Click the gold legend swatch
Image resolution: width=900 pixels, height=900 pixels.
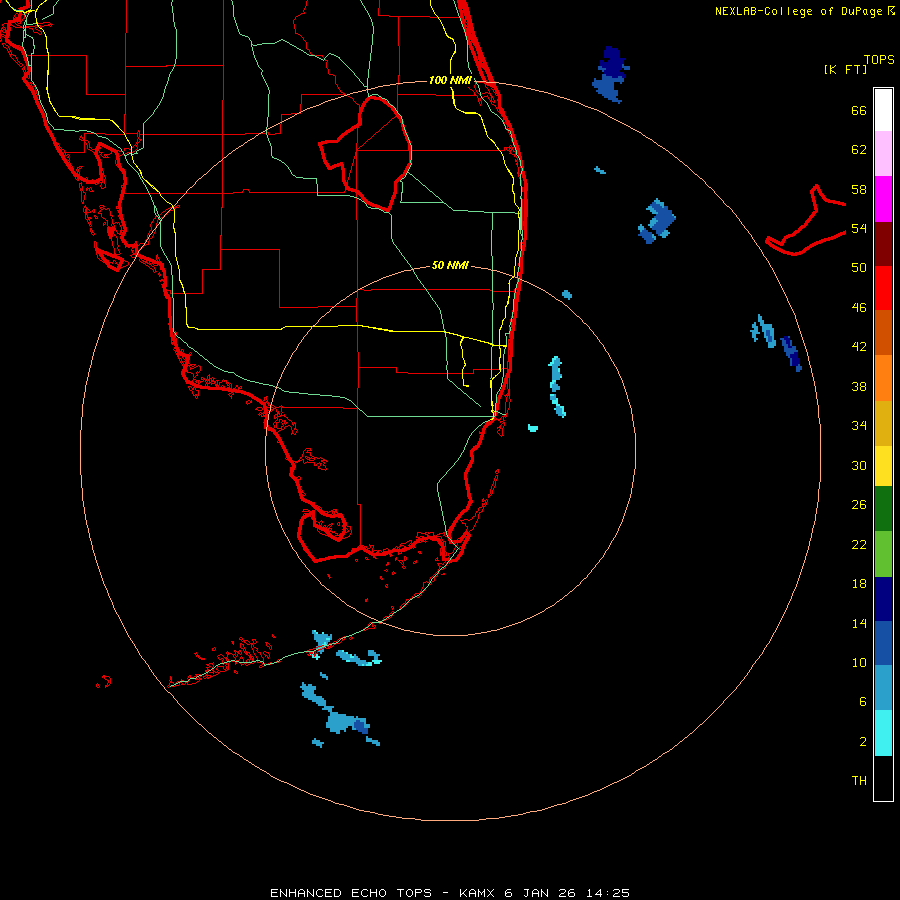pyautogui.click(x=883, y=423)
